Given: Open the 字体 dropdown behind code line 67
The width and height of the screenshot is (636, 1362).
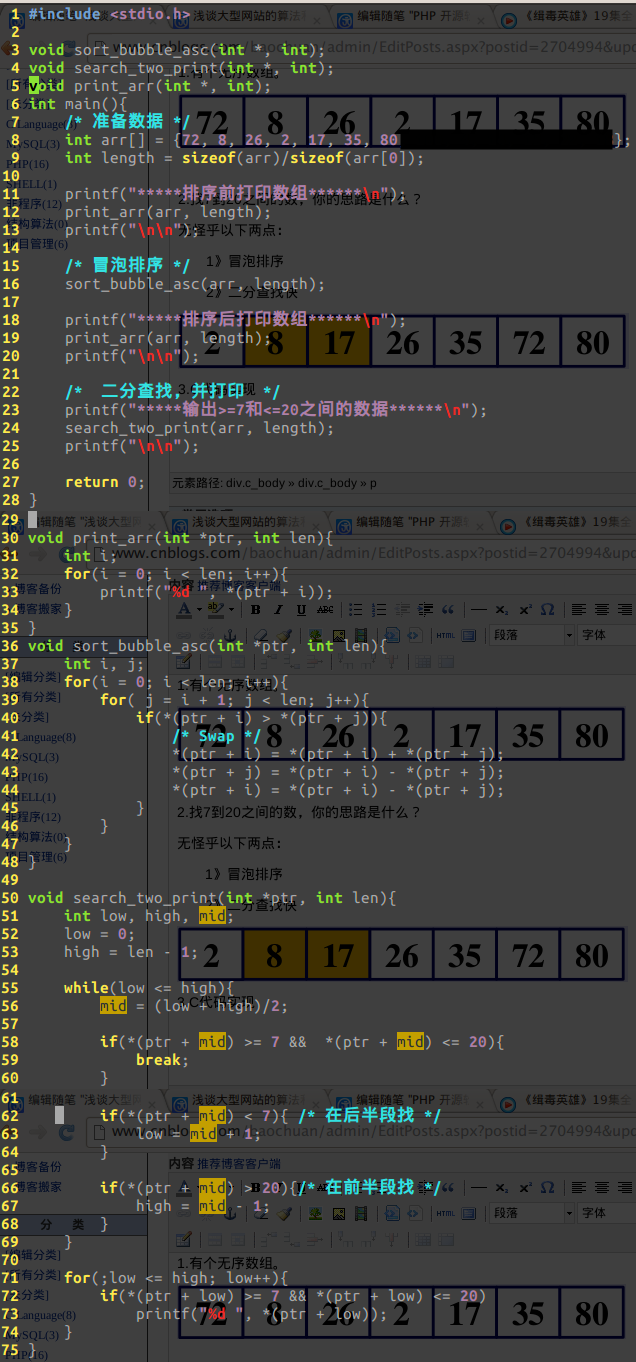Looking at the screenshot, I should coord(607,1213).
